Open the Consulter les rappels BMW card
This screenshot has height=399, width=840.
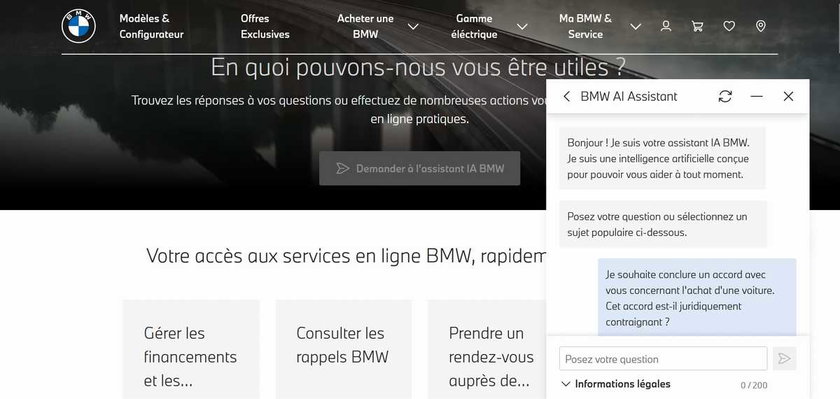pyautogui.click(x=344, y=349)
